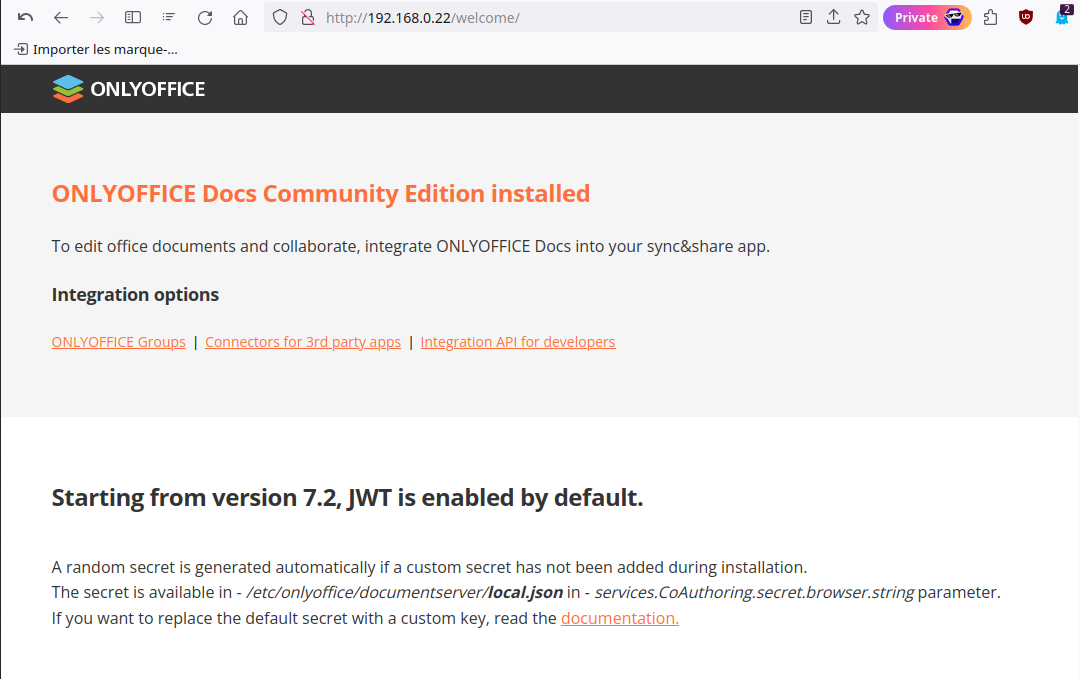Go to the browser home page
1080x679 pixels.
coord(240,18)
